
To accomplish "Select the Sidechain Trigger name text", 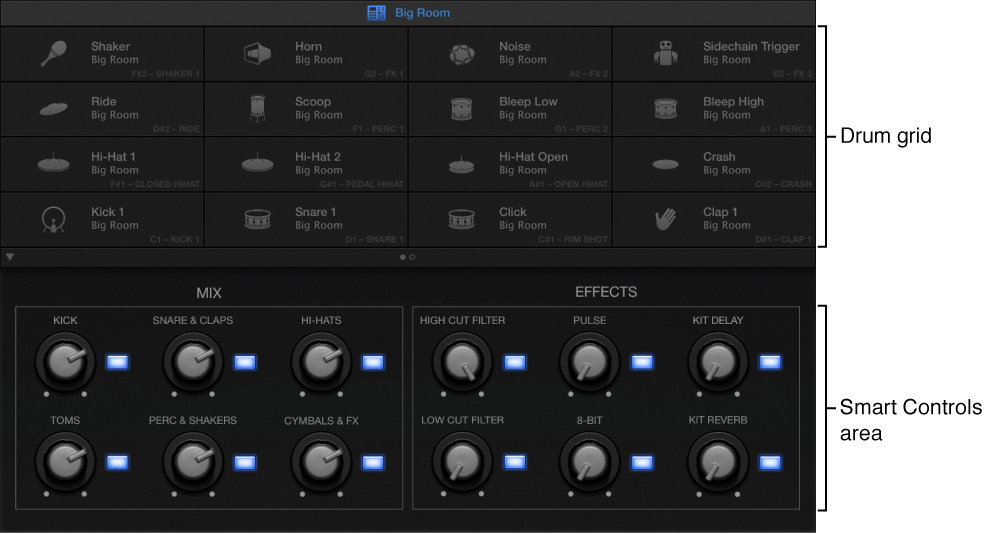I will 751,47.
